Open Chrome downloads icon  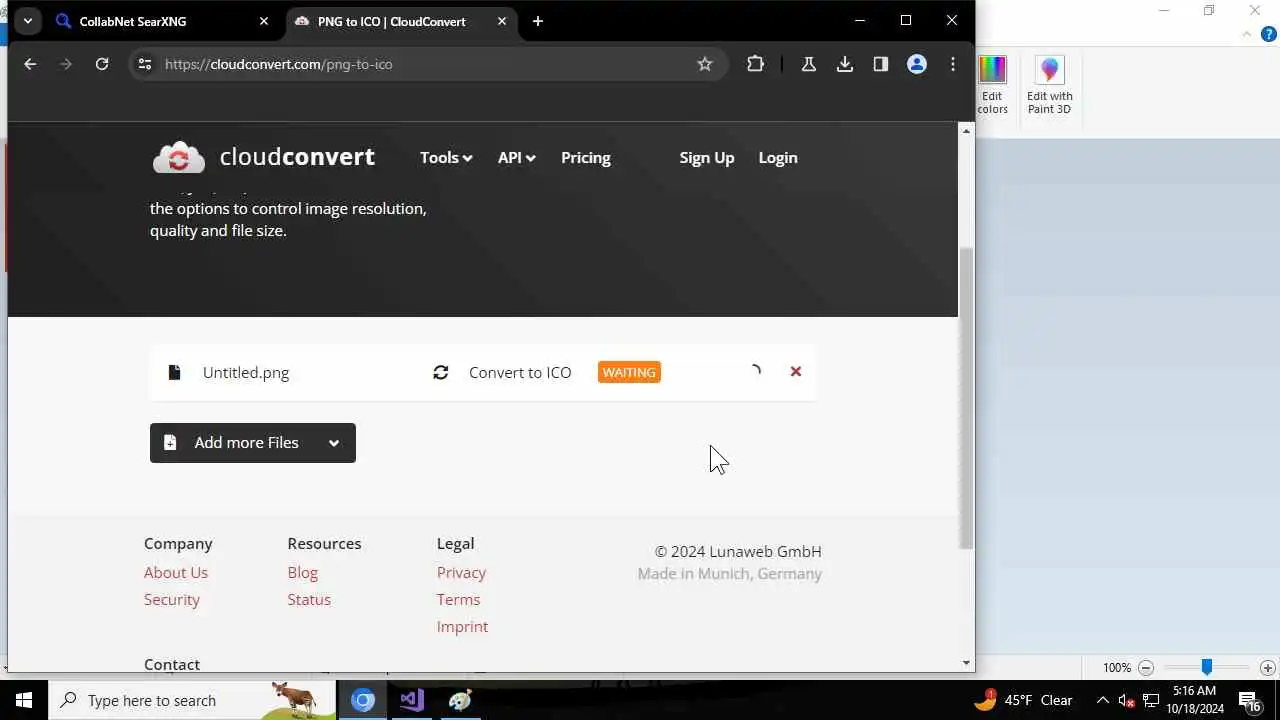pyautogui.click(x=845, y=64)
